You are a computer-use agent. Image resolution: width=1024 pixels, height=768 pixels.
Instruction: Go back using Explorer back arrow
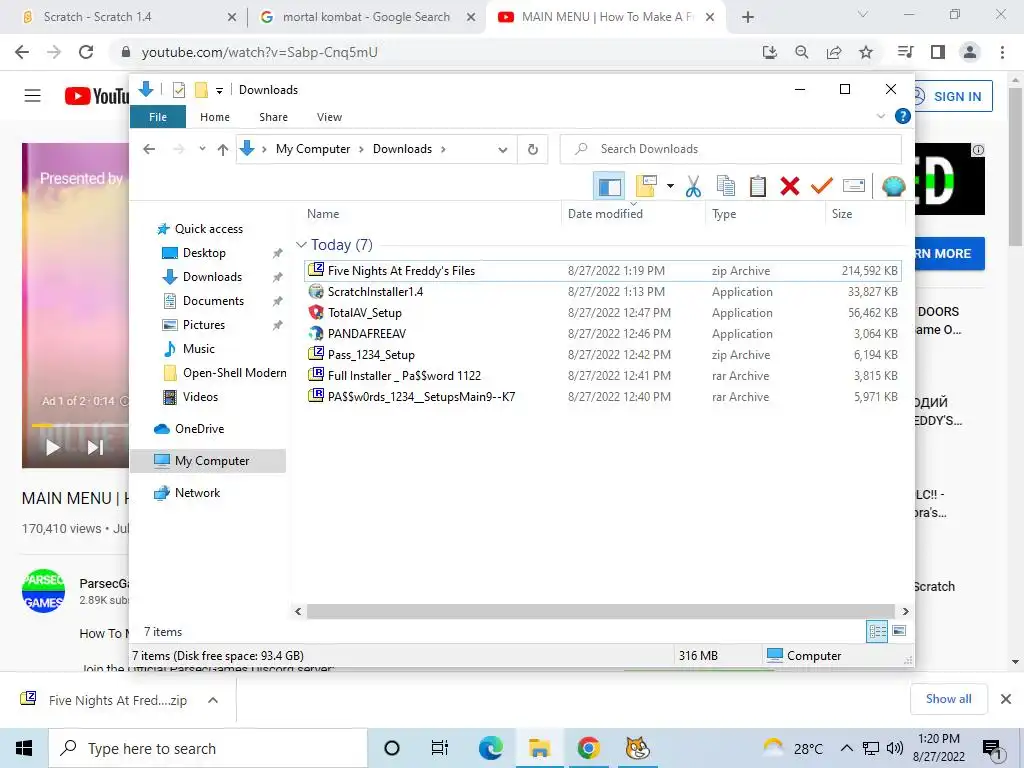(149, 150)
